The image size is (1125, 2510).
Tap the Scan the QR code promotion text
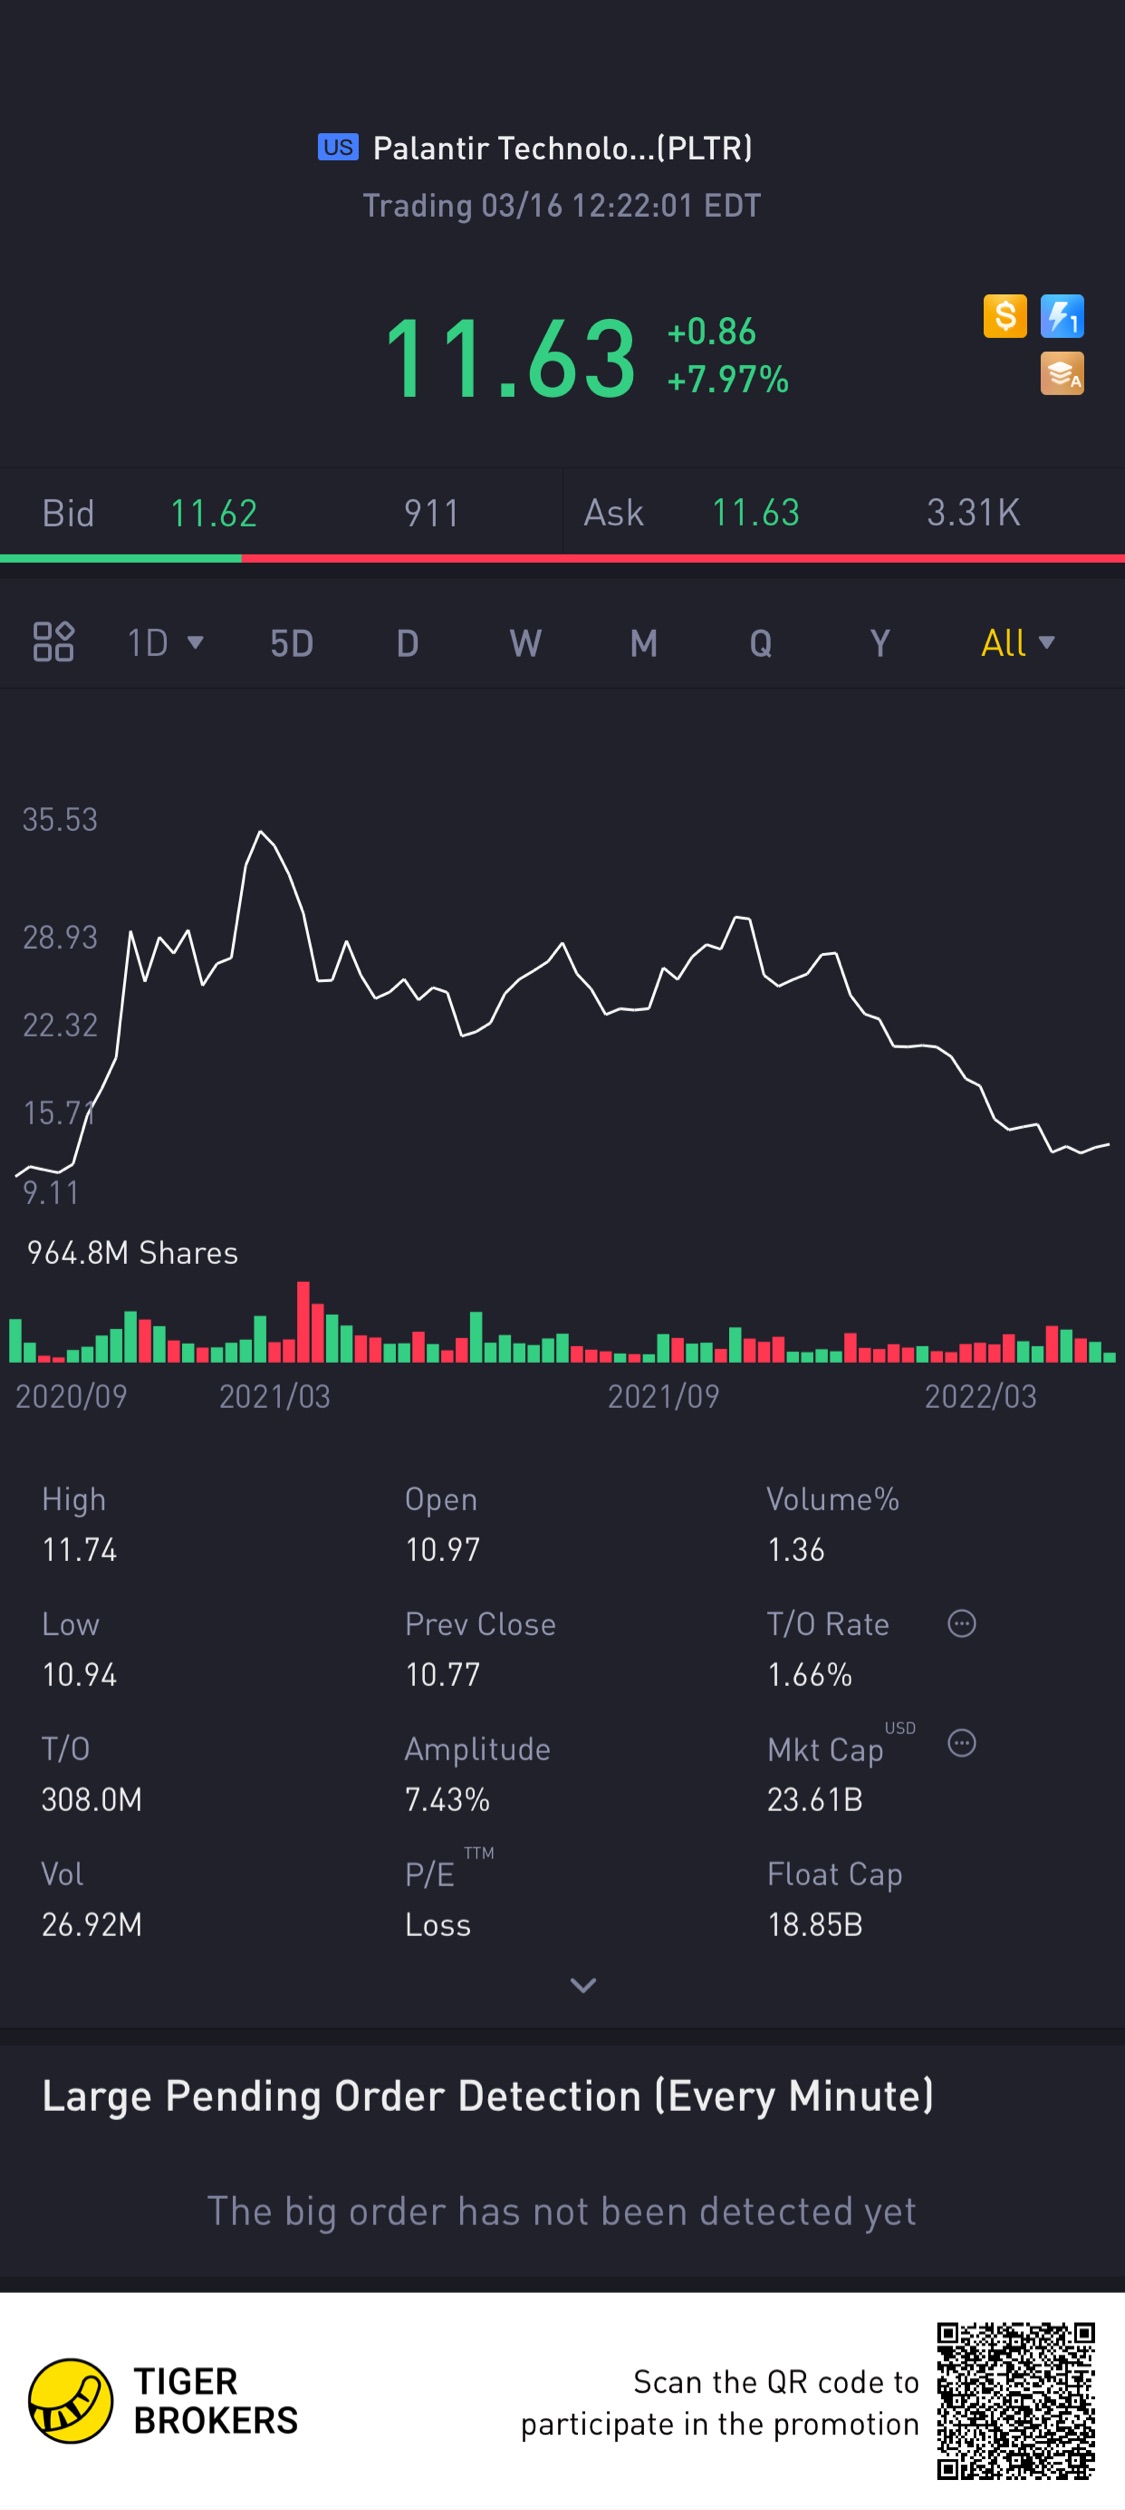720,2402
